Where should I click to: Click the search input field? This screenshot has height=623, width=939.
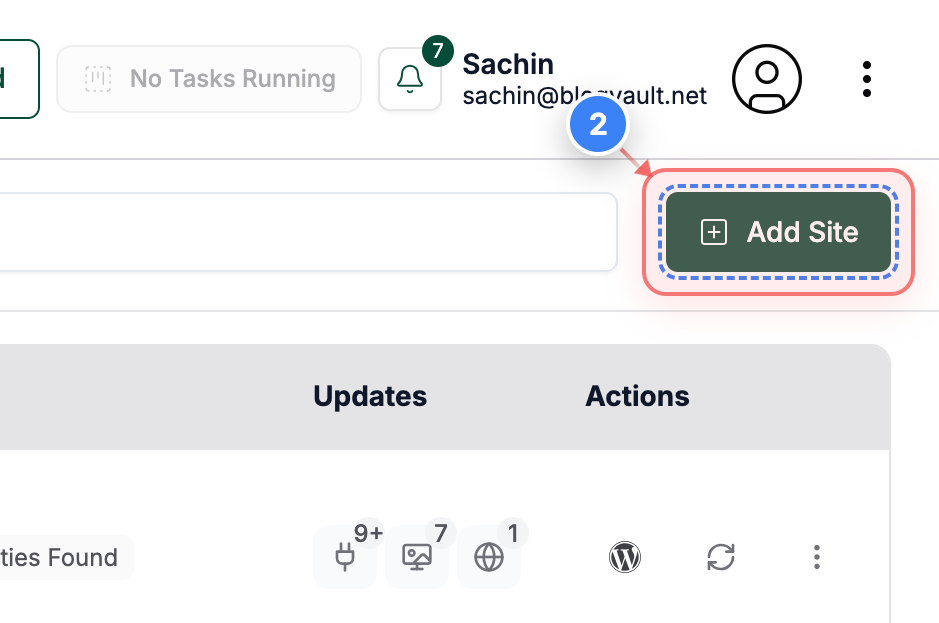tap(300, 231)
